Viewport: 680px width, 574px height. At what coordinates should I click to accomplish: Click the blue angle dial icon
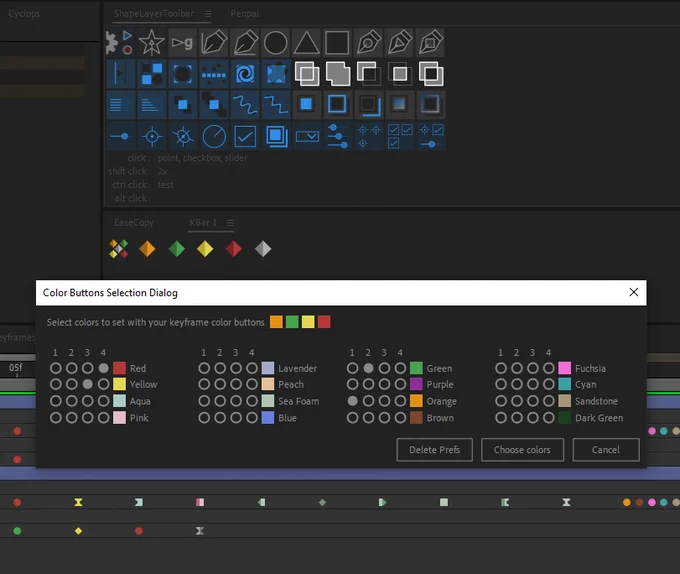tap(214, 136)
